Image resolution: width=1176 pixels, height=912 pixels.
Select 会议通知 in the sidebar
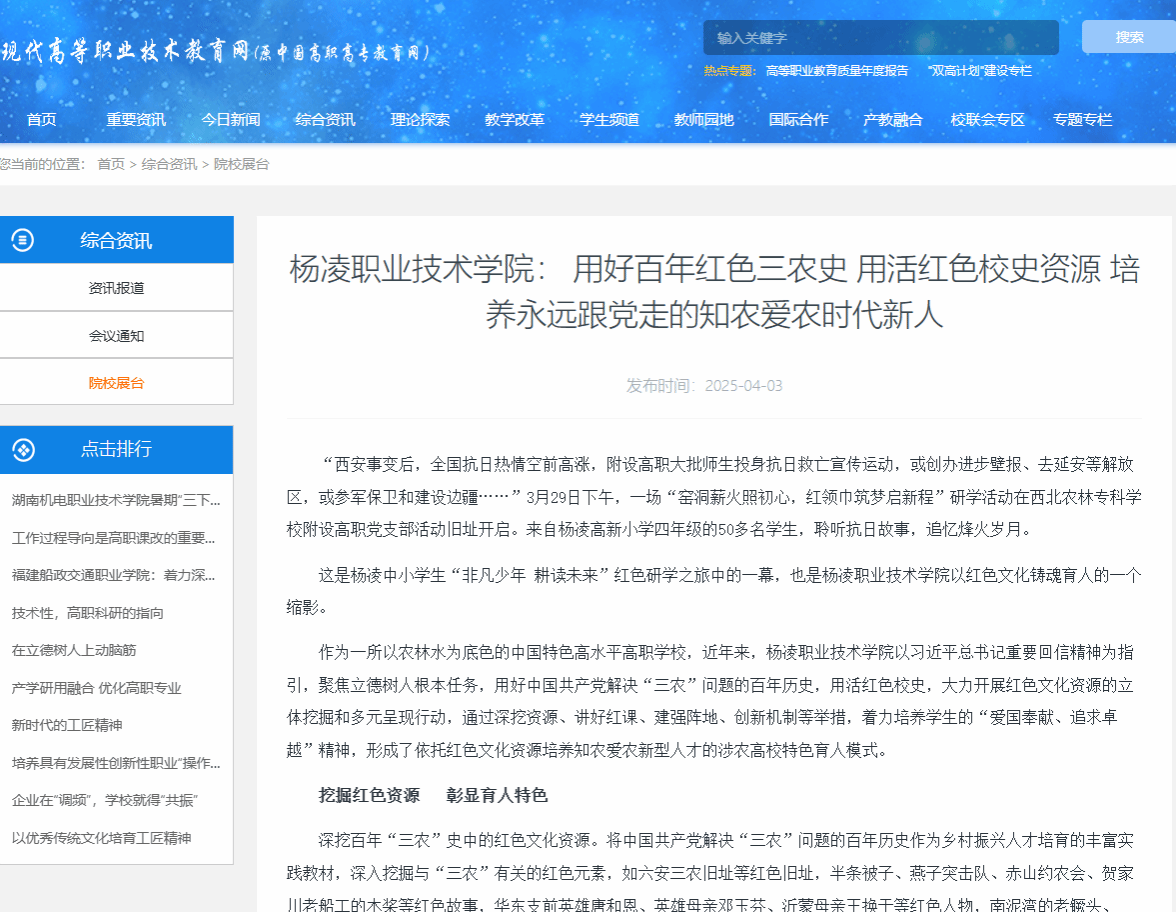coord(116,336)
